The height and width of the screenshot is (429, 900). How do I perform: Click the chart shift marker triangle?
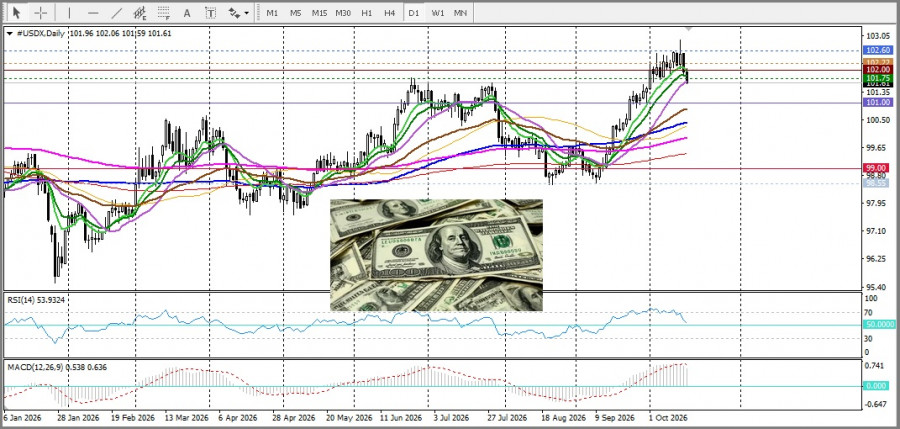(689, 29)
